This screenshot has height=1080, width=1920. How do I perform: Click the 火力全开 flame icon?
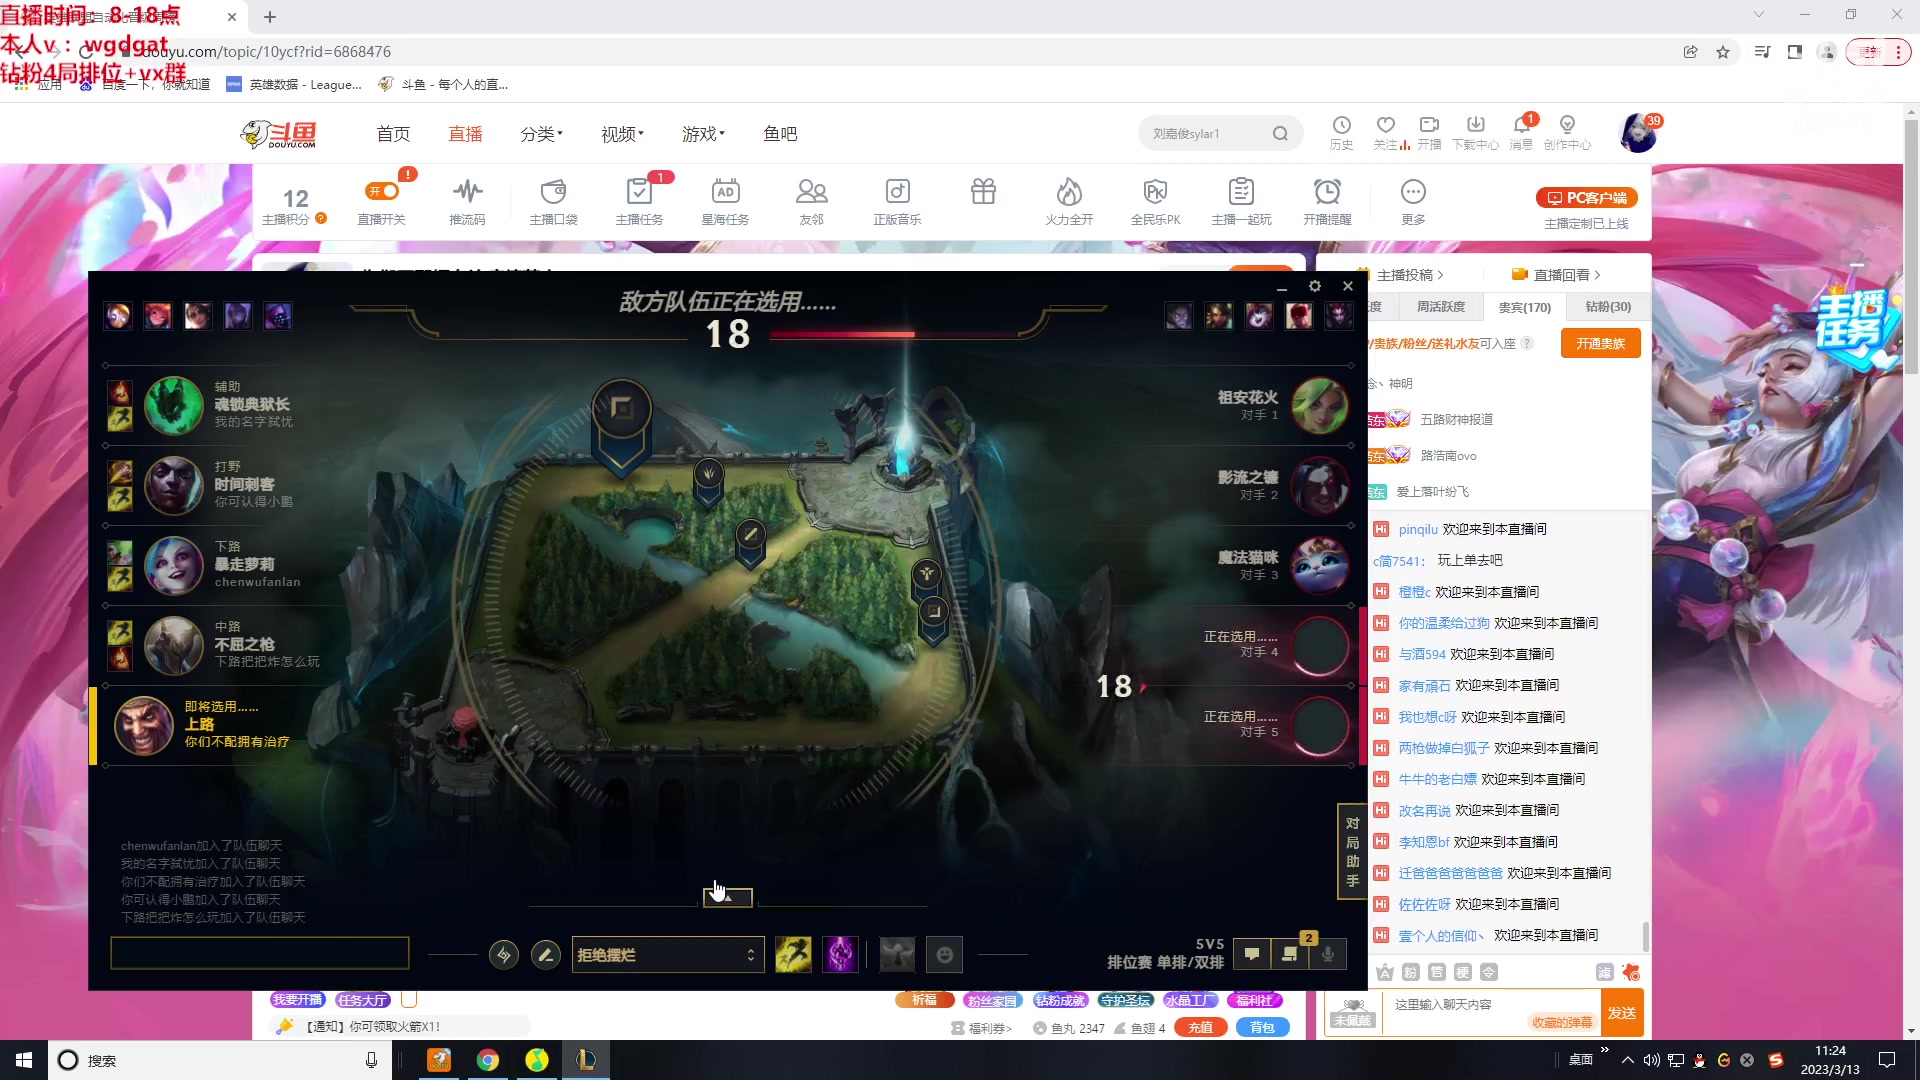[x=1069, y=191]
